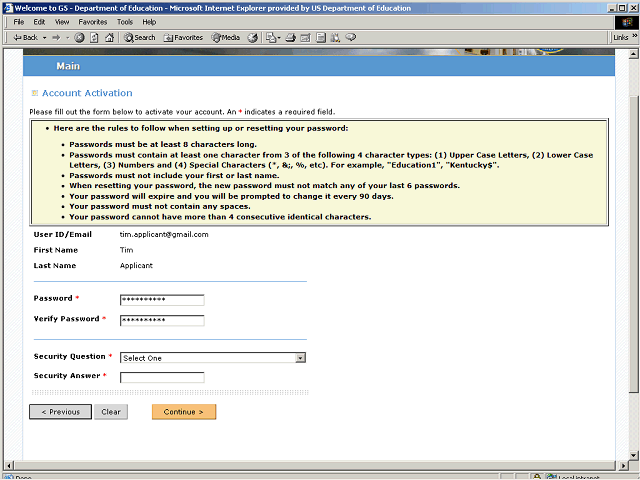Click the Refresh page icon
The width and height of the screenshot is (640, 480).
coord(94,38)
